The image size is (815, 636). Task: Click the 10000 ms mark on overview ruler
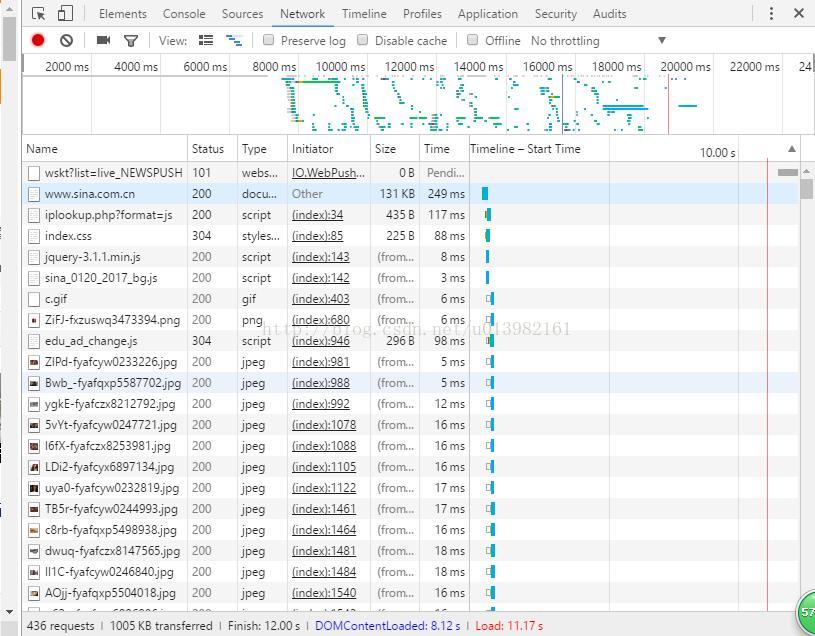pyautogui.click(x=340, y=67)
